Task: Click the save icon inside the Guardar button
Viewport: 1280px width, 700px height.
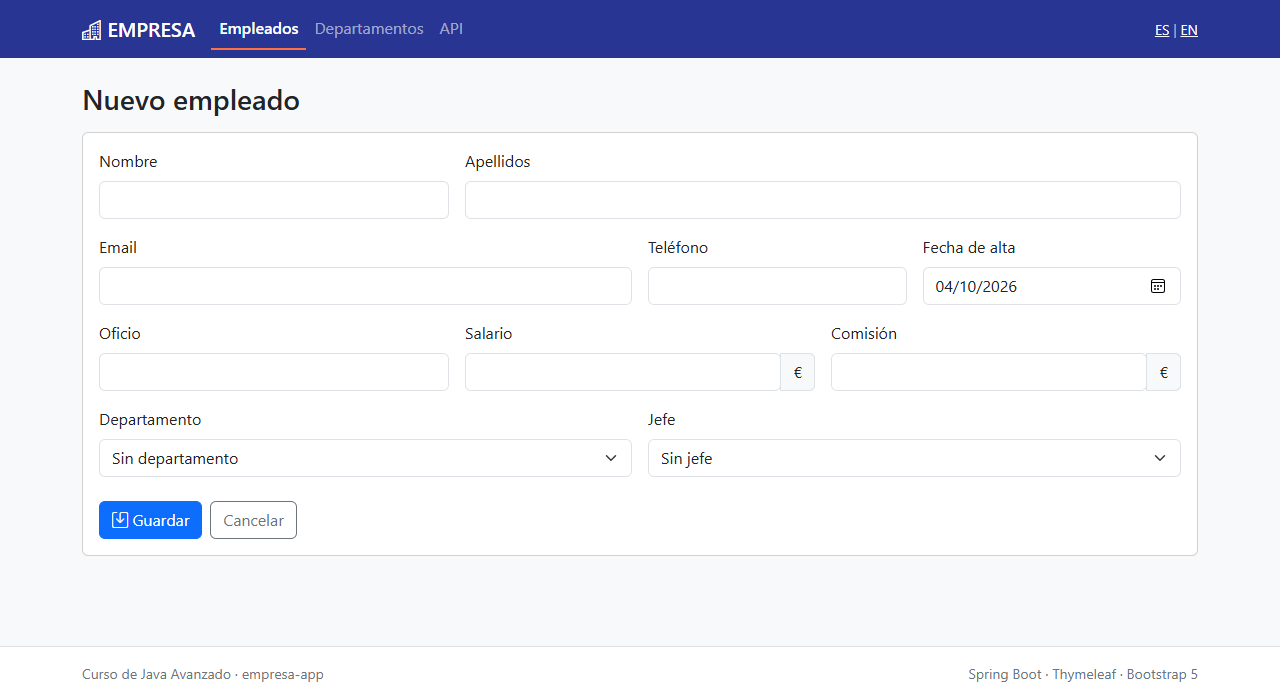Action: click(120, 520)
